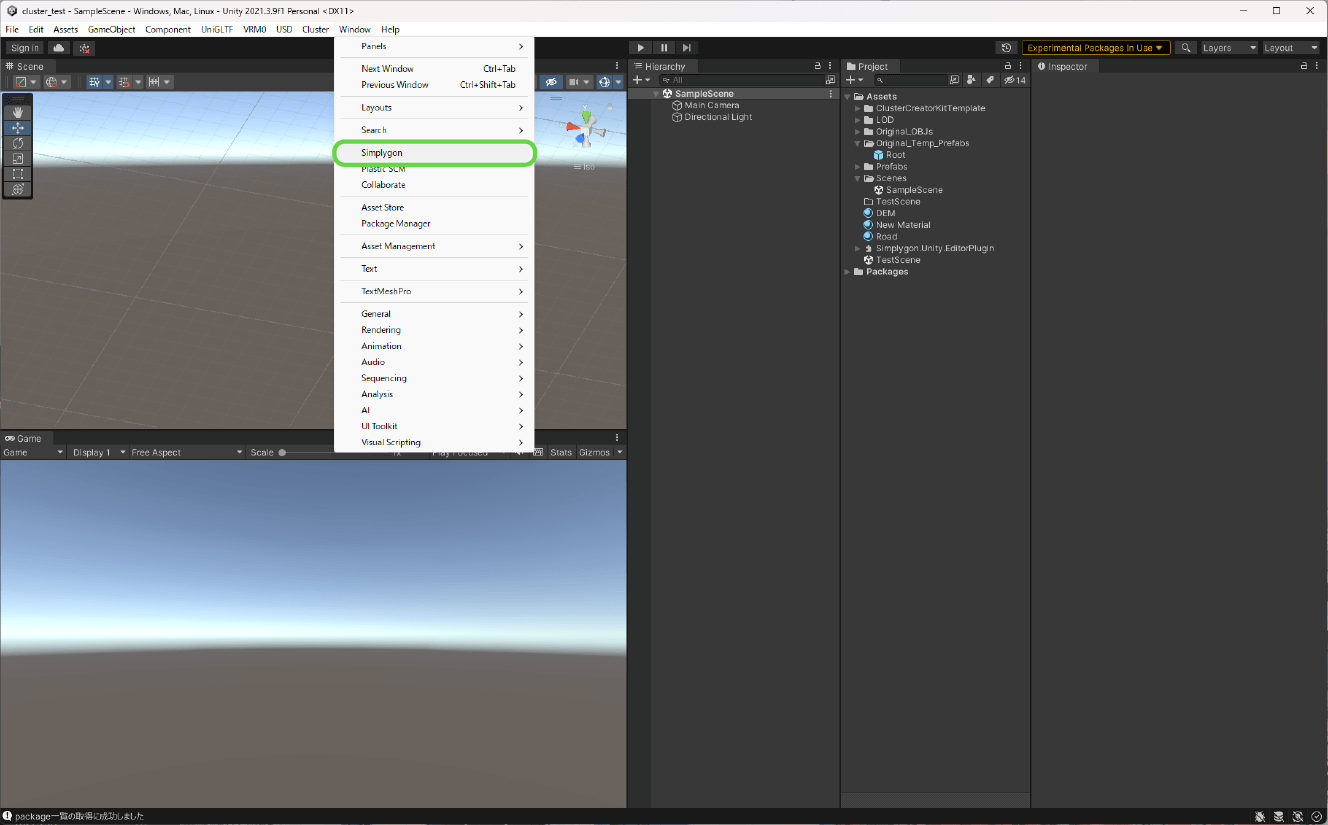Open the collab/version control status icon
Image resolution: width=1328 pixels, height=825 pixels.
click(85, 48)
